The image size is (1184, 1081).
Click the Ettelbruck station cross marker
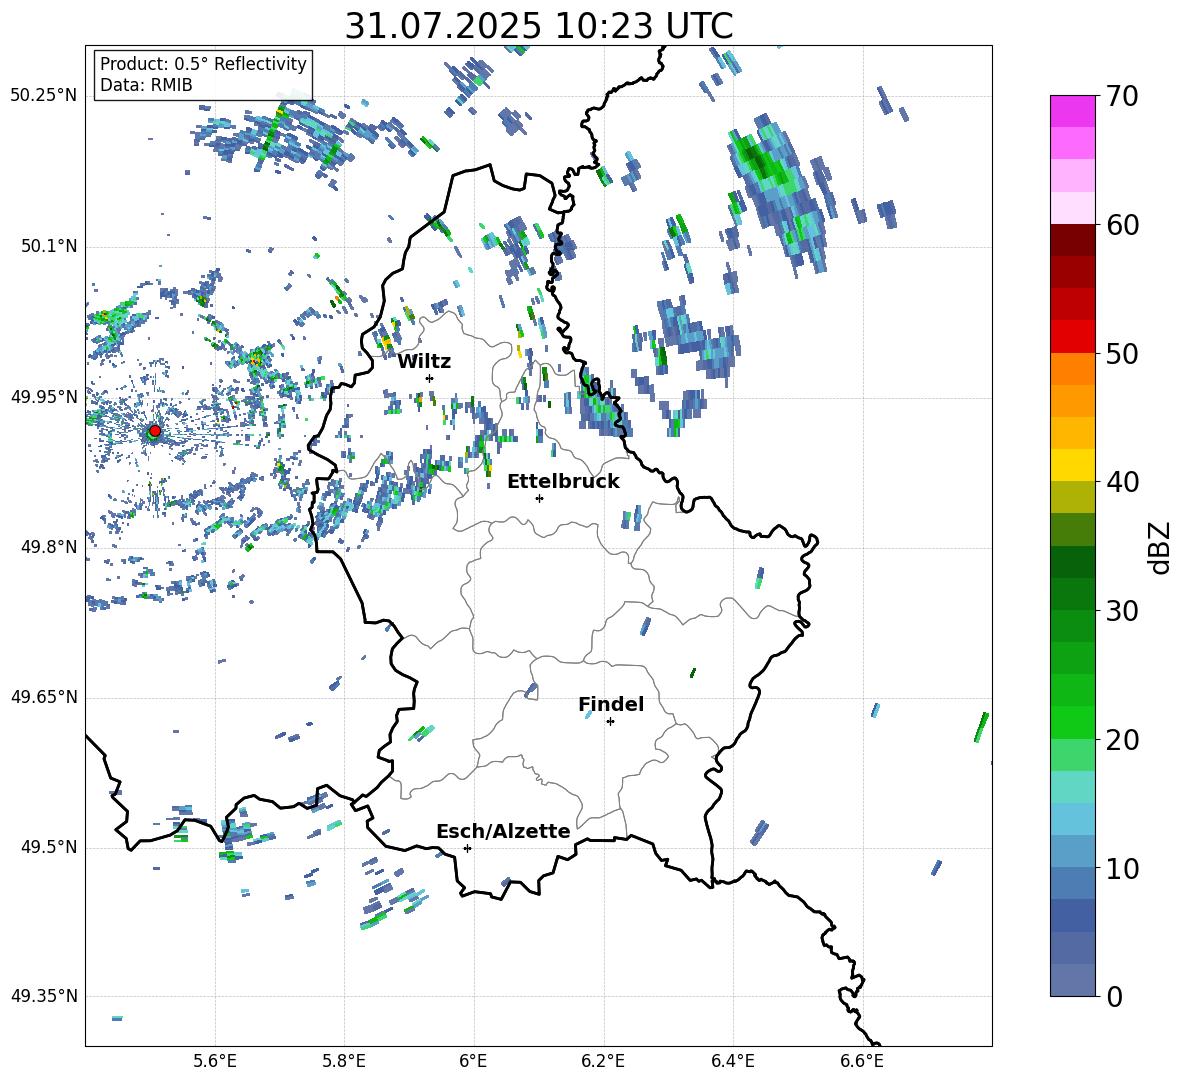pyautogui.click(x=539, y=498)
